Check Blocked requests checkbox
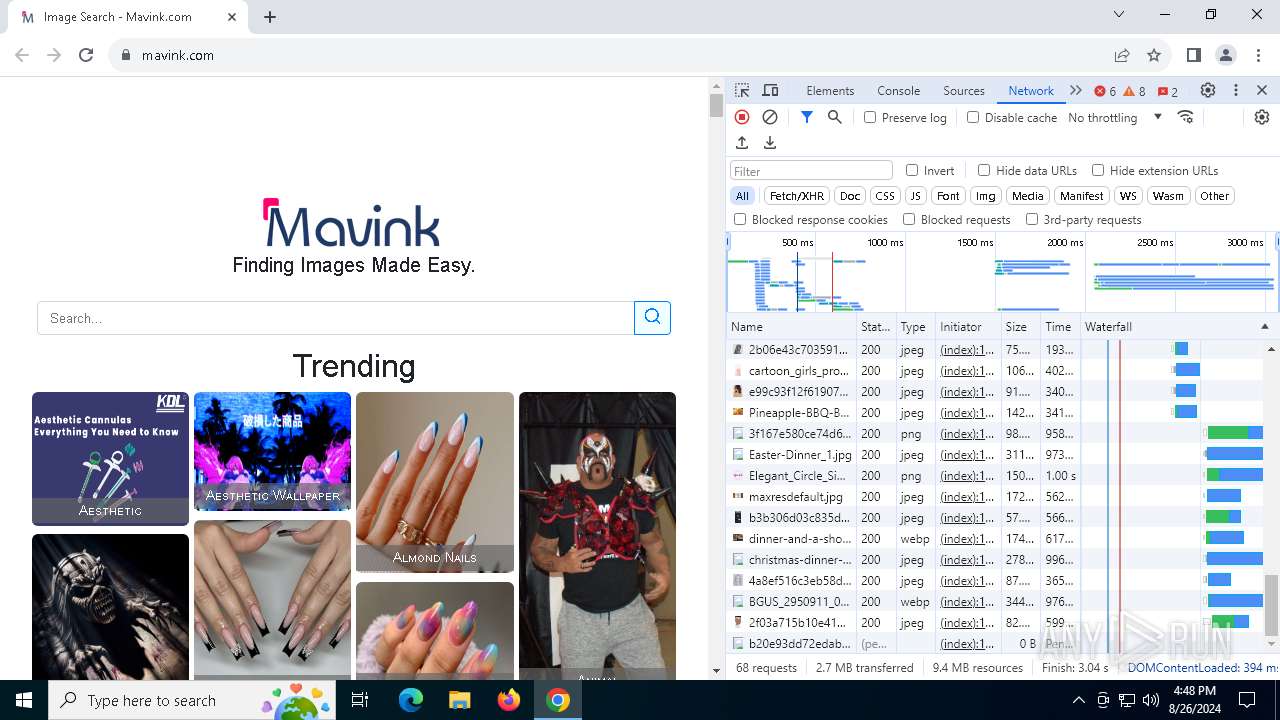 909,219
